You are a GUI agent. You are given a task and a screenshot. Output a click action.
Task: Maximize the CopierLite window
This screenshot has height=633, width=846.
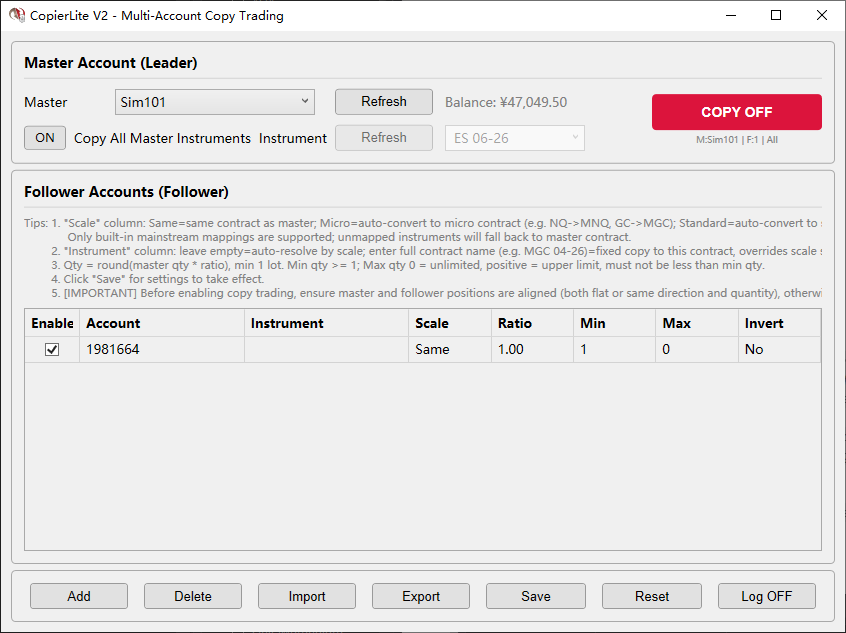(775, 16)
